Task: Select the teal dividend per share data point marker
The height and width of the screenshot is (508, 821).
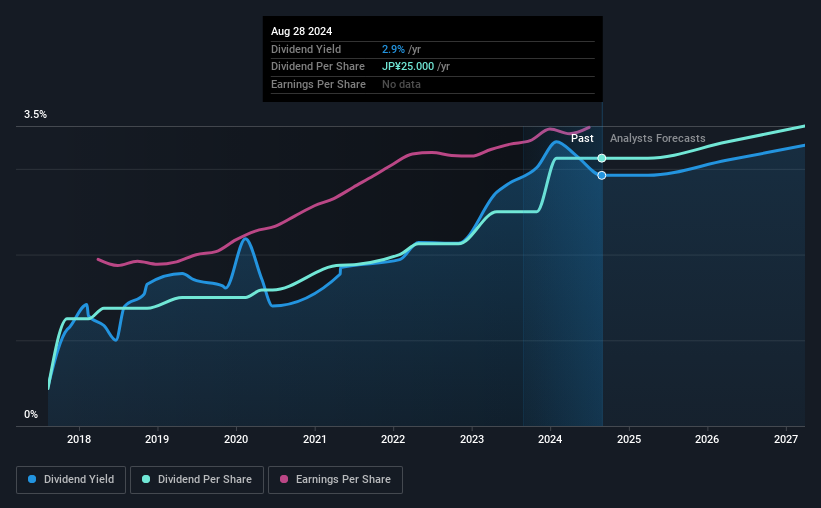Action: coord(602,158)
